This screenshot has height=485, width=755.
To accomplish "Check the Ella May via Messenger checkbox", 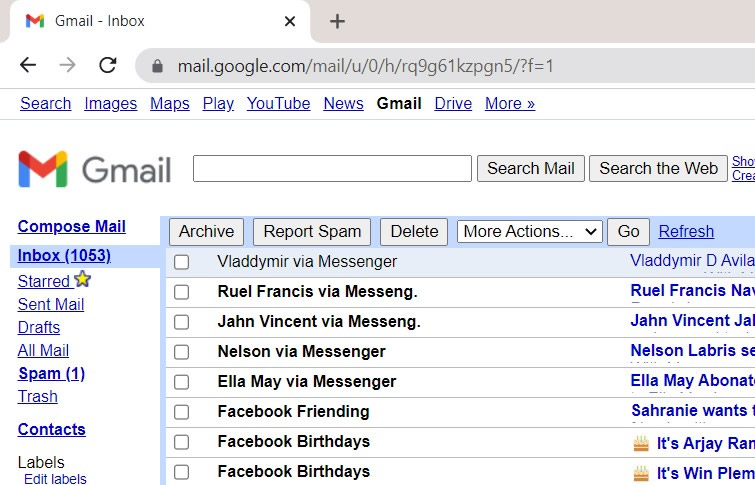I will click(182, 382).
